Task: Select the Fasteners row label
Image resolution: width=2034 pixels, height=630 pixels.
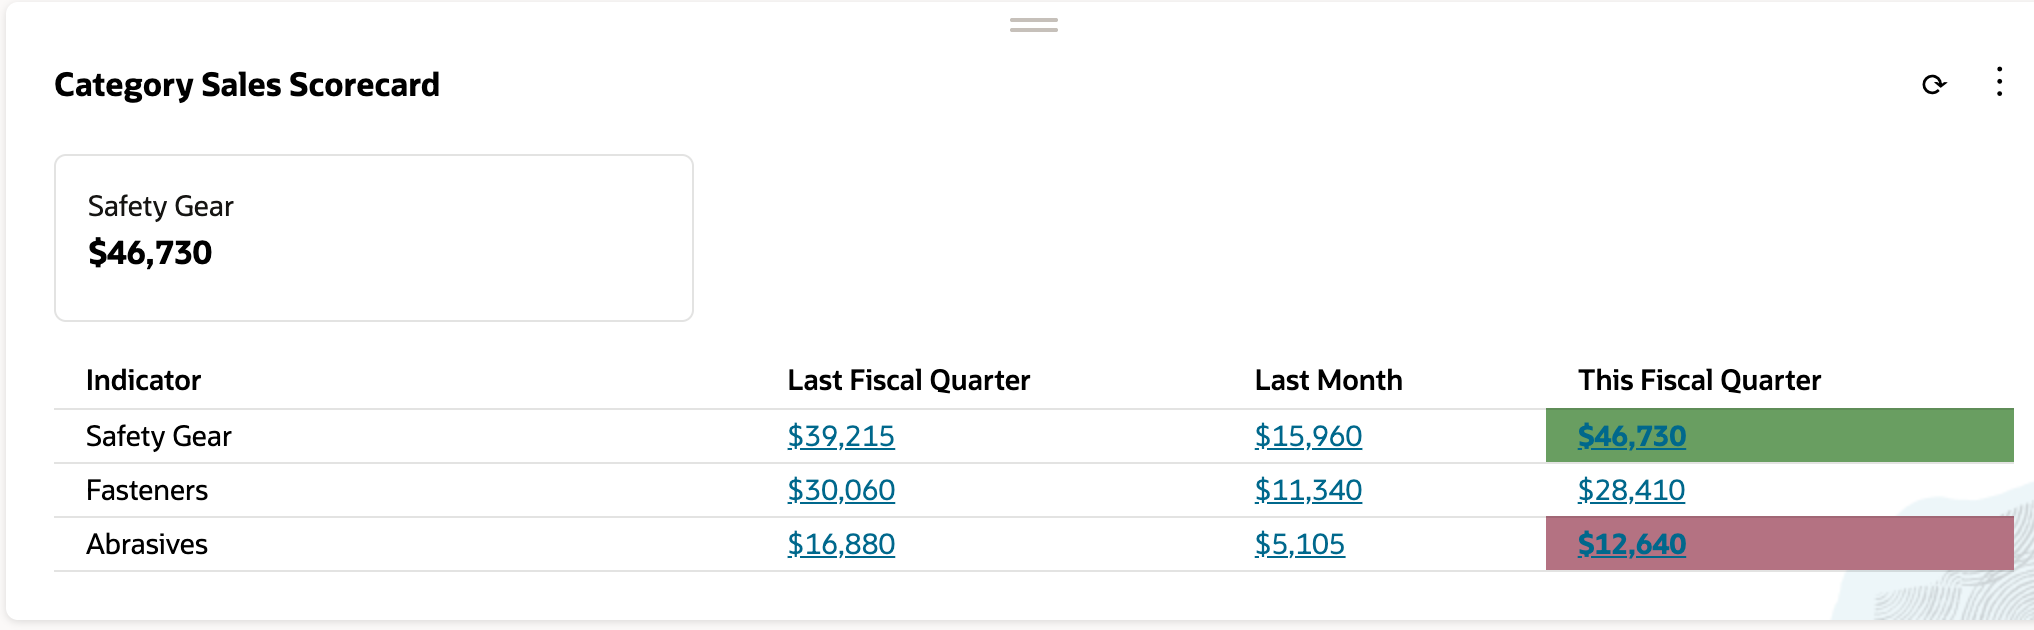Action: [x=147, y=490]
